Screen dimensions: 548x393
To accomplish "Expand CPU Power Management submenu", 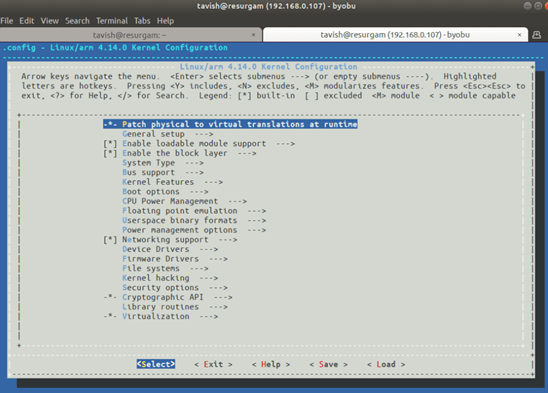I will (184, 201).
